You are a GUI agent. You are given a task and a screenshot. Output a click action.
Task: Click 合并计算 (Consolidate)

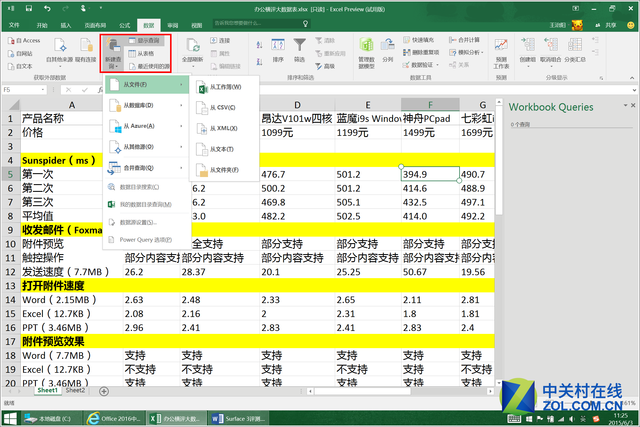click(464, 40)
